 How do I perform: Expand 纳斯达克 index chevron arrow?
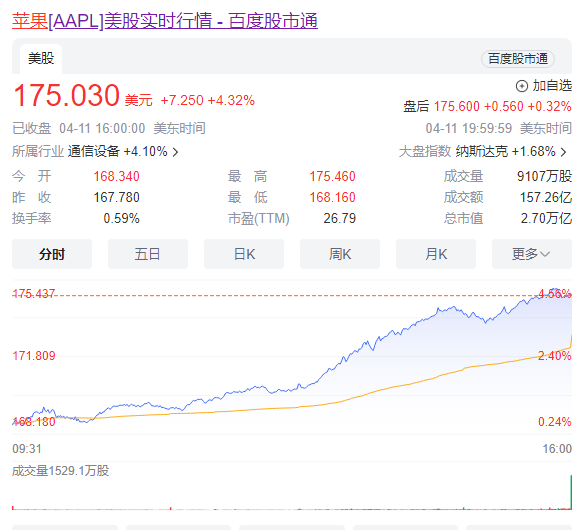563,152
